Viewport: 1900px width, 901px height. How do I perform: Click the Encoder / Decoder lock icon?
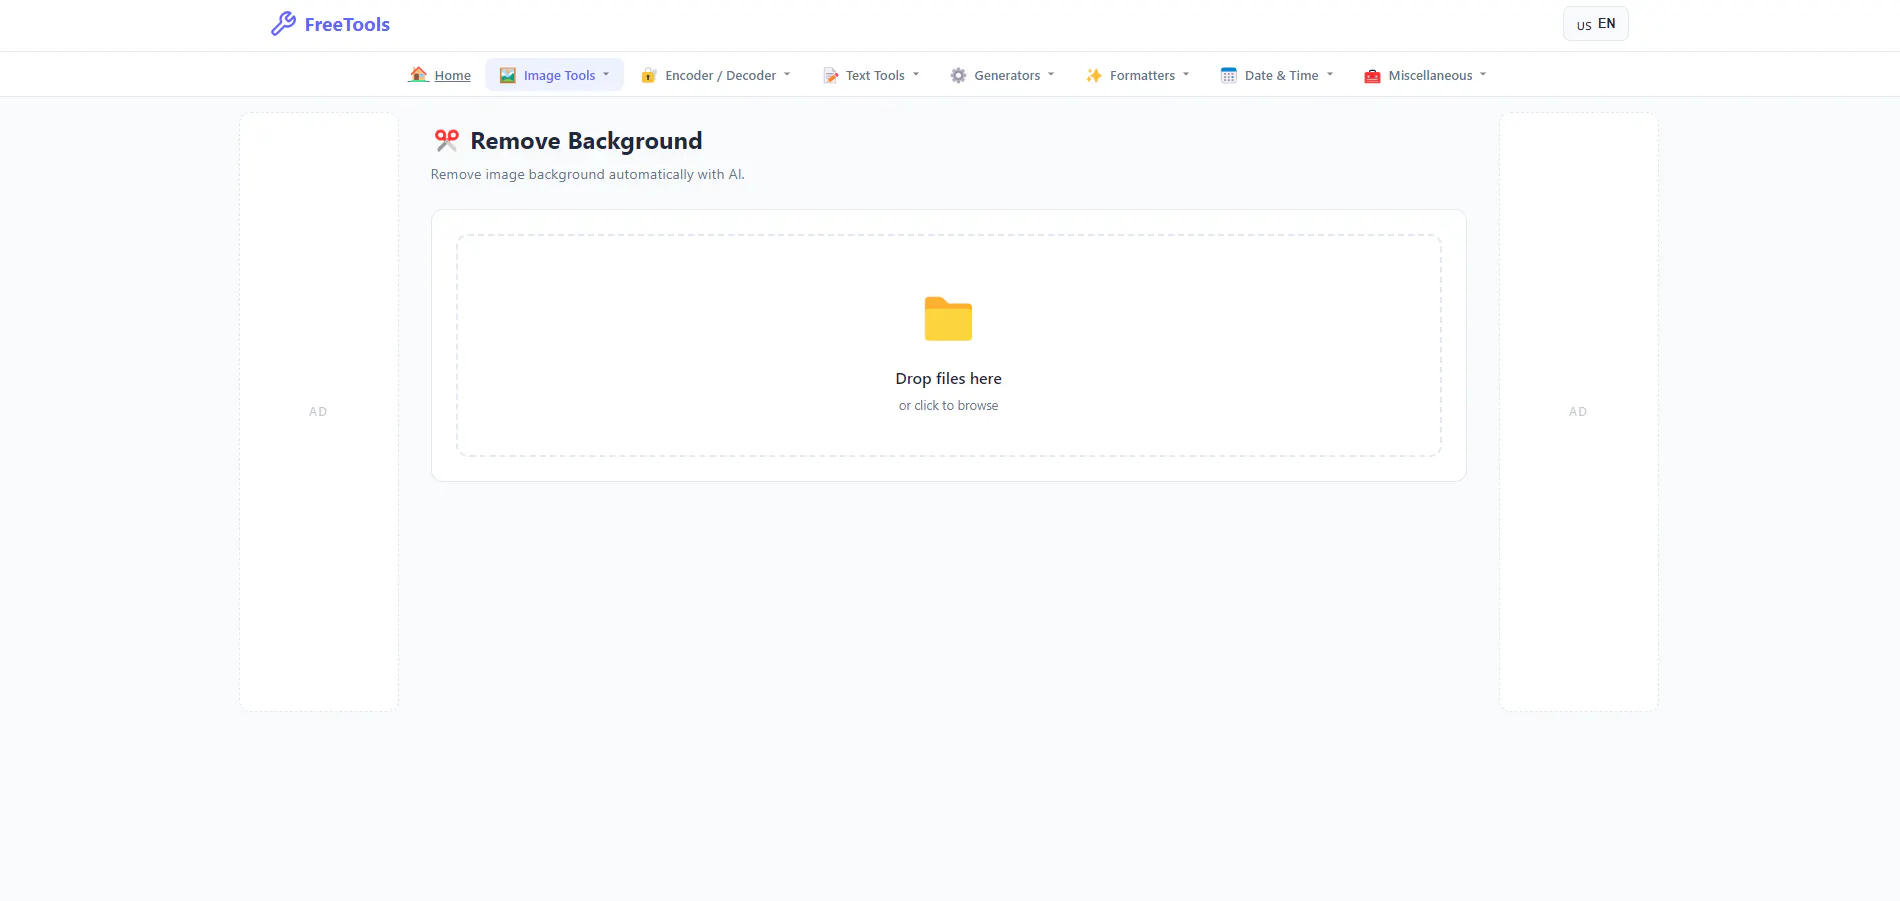coord(649,75)
